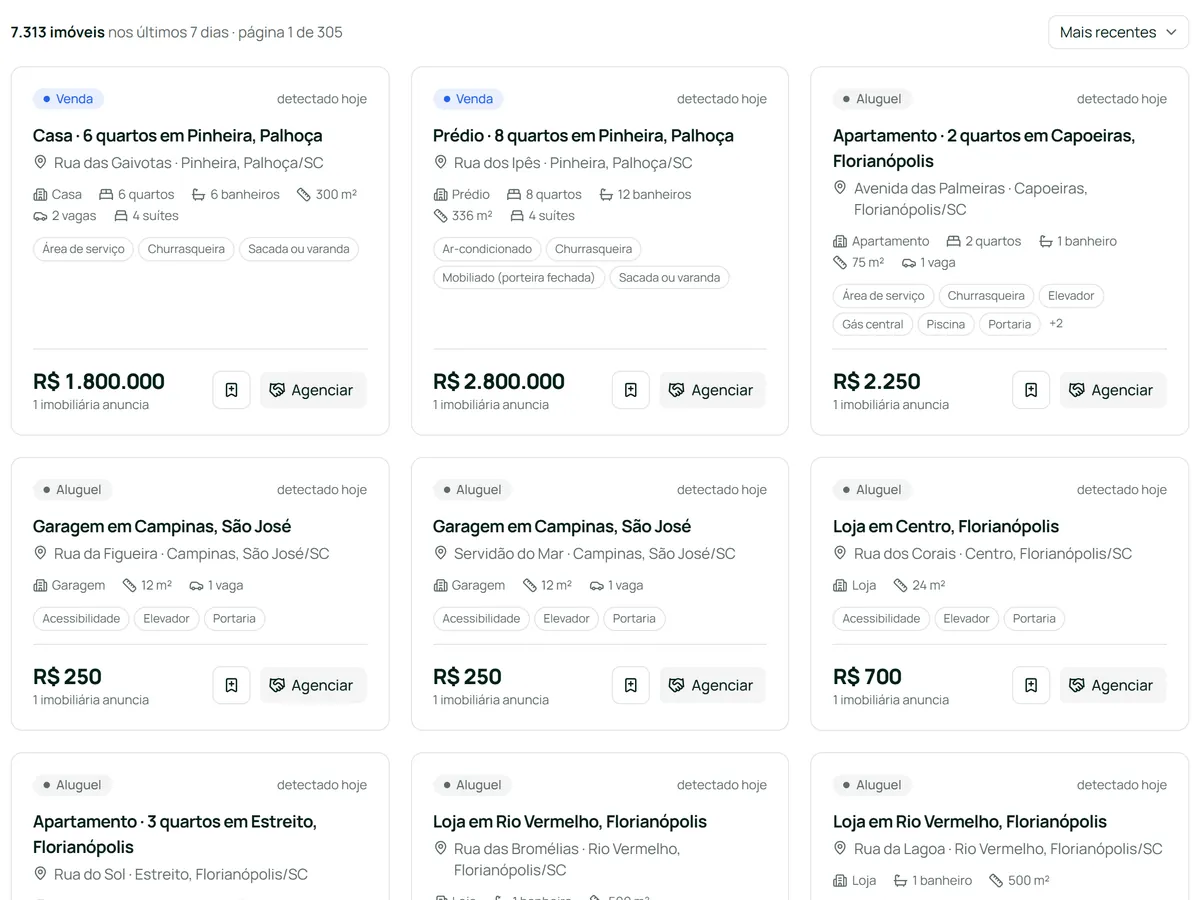
Task: Click the Mobiliado (porteira fechada) tag
Action: click(519, 278)
